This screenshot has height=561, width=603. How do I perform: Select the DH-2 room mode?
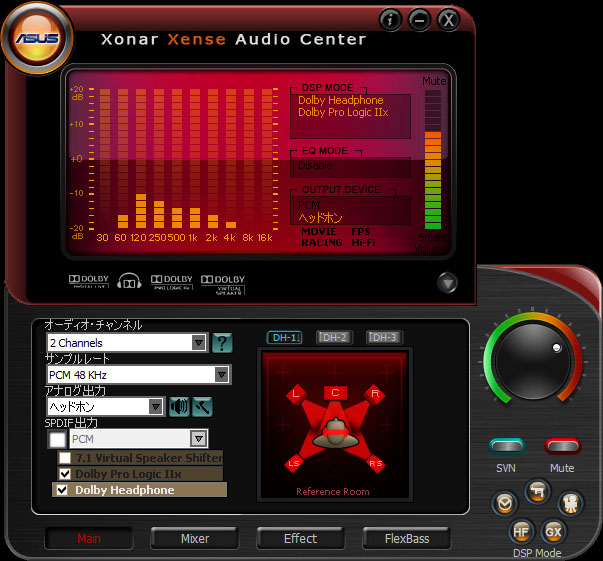[334, 338]
